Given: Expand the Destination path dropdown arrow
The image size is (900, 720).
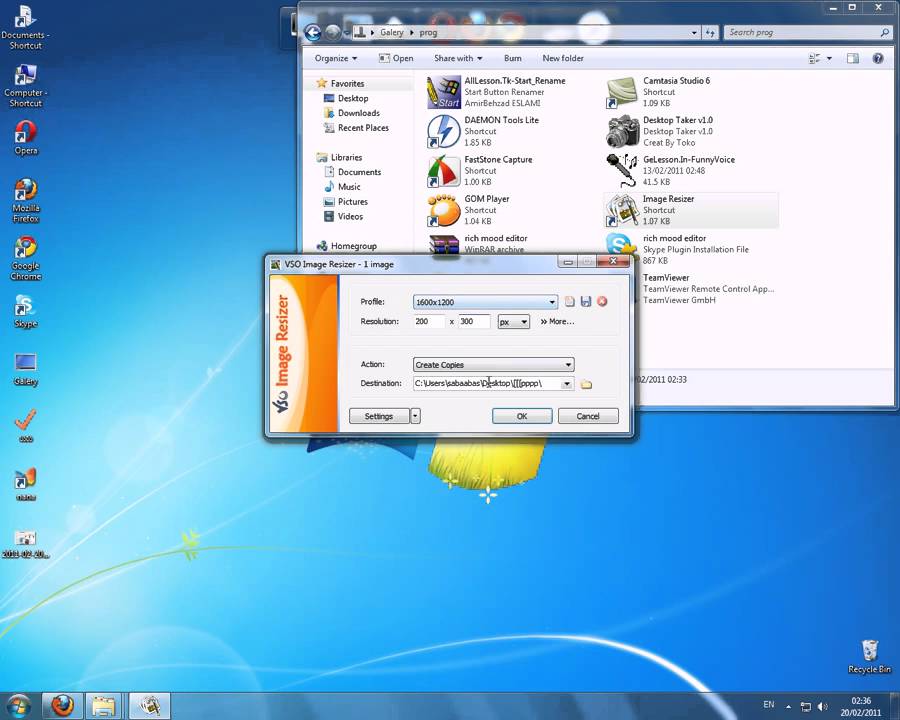Looking at the screenshot, I should click(x=567, y=383).
